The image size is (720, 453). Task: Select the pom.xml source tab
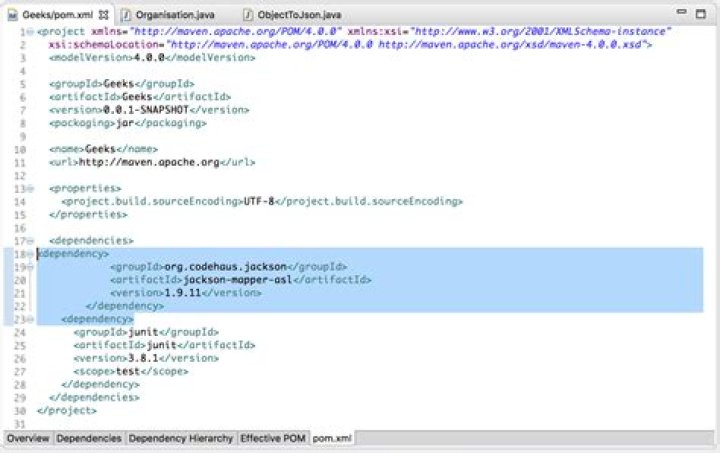pyautogui.click(x=332, y=438)
